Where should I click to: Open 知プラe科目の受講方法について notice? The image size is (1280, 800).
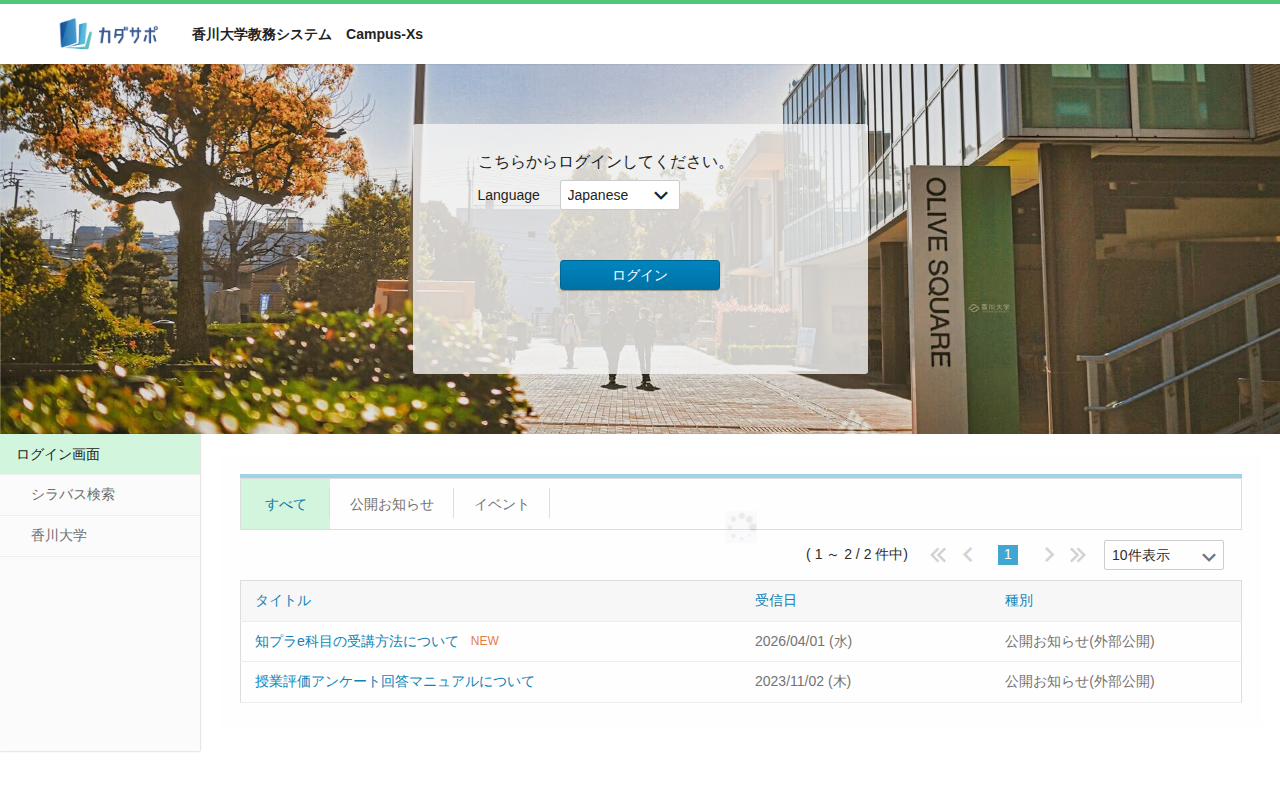pyautogui.click(x=356, y=641)
